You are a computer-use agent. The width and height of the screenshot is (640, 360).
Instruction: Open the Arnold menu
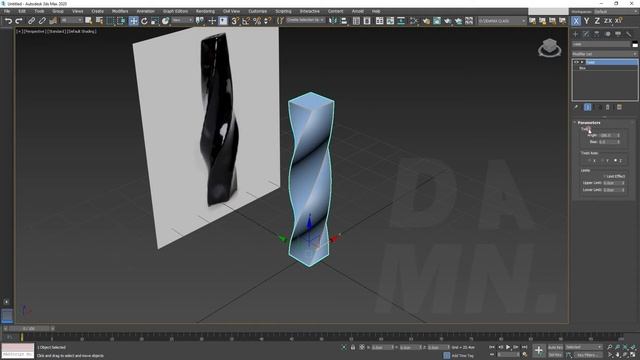coord(358,11)
